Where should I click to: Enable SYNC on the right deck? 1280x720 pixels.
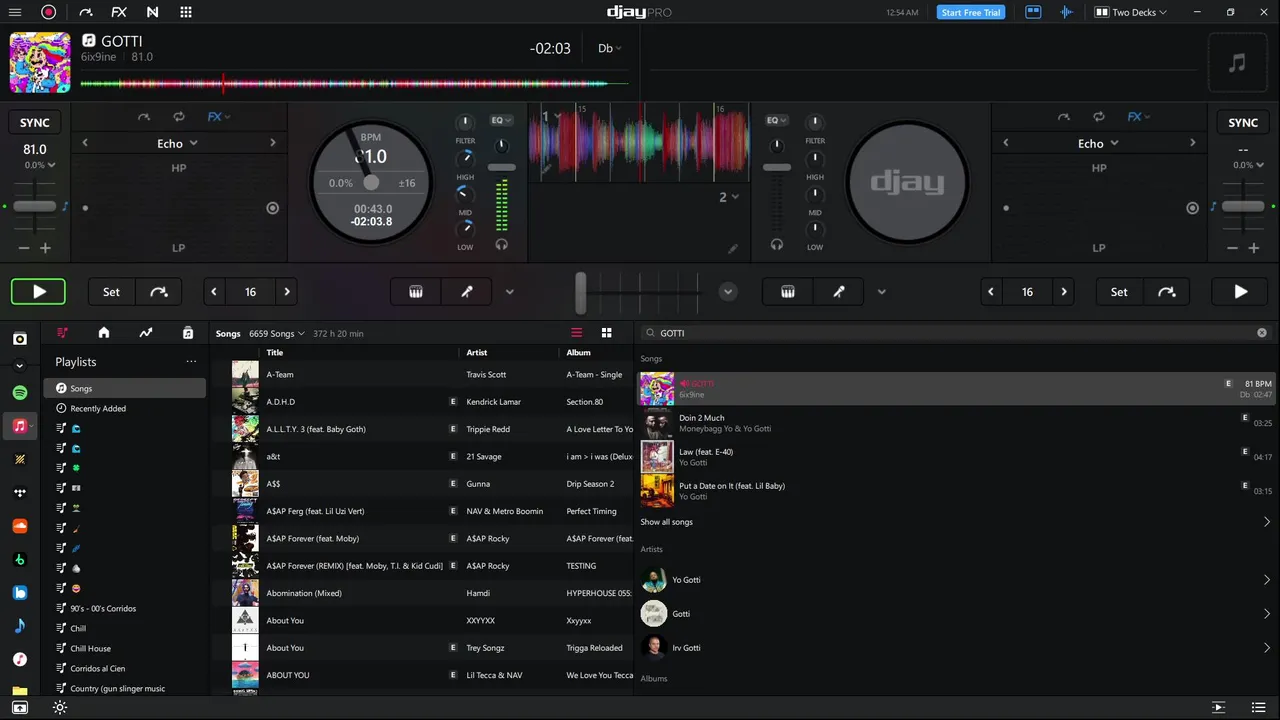click(x=1243, y=123)
